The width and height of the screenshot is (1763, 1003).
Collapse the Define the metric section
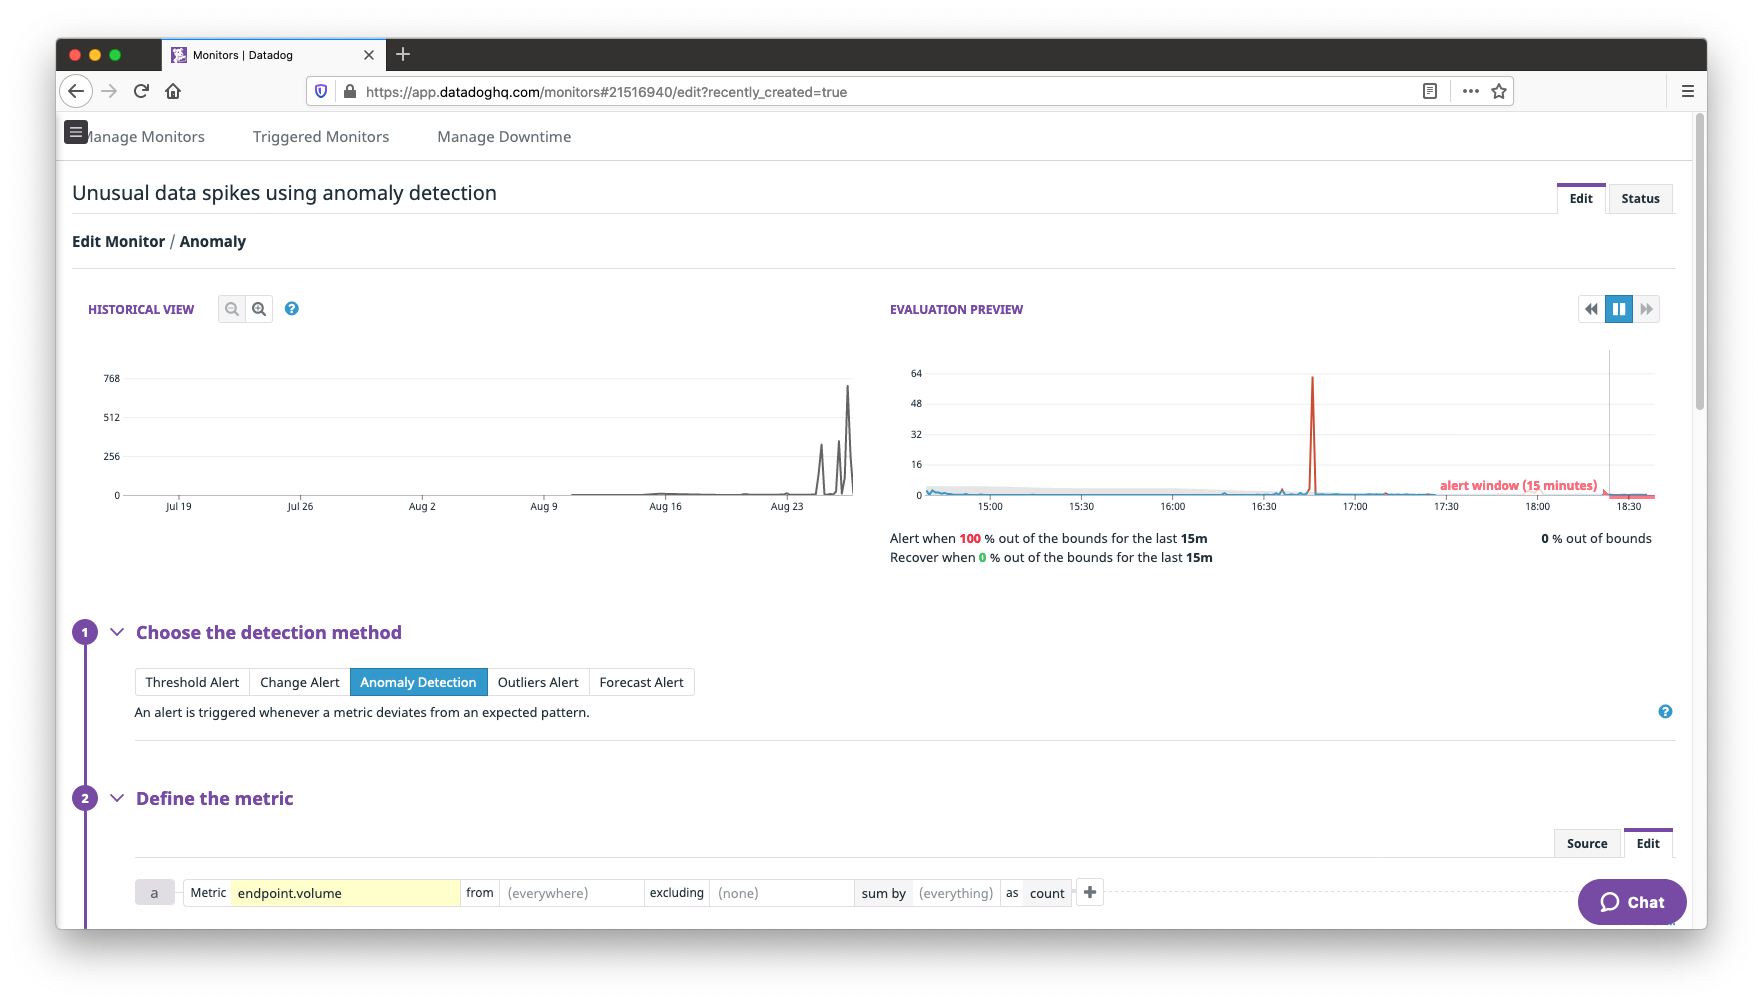click(117, 798)
